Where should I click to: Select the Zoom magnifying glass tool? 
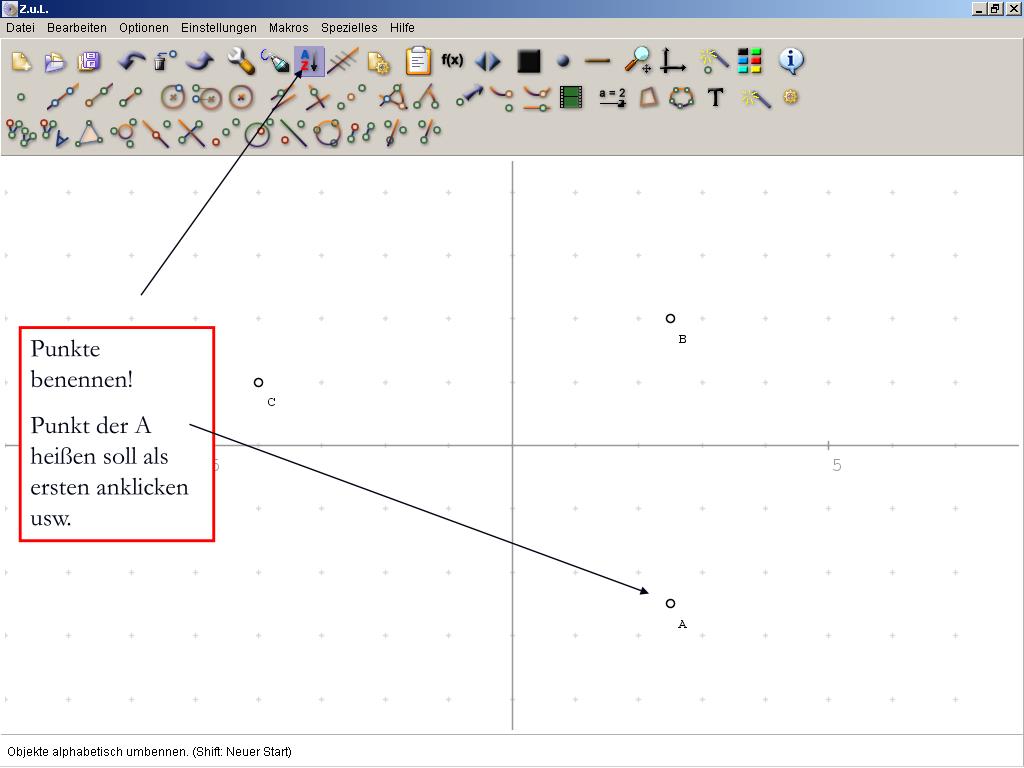point(638,59)
